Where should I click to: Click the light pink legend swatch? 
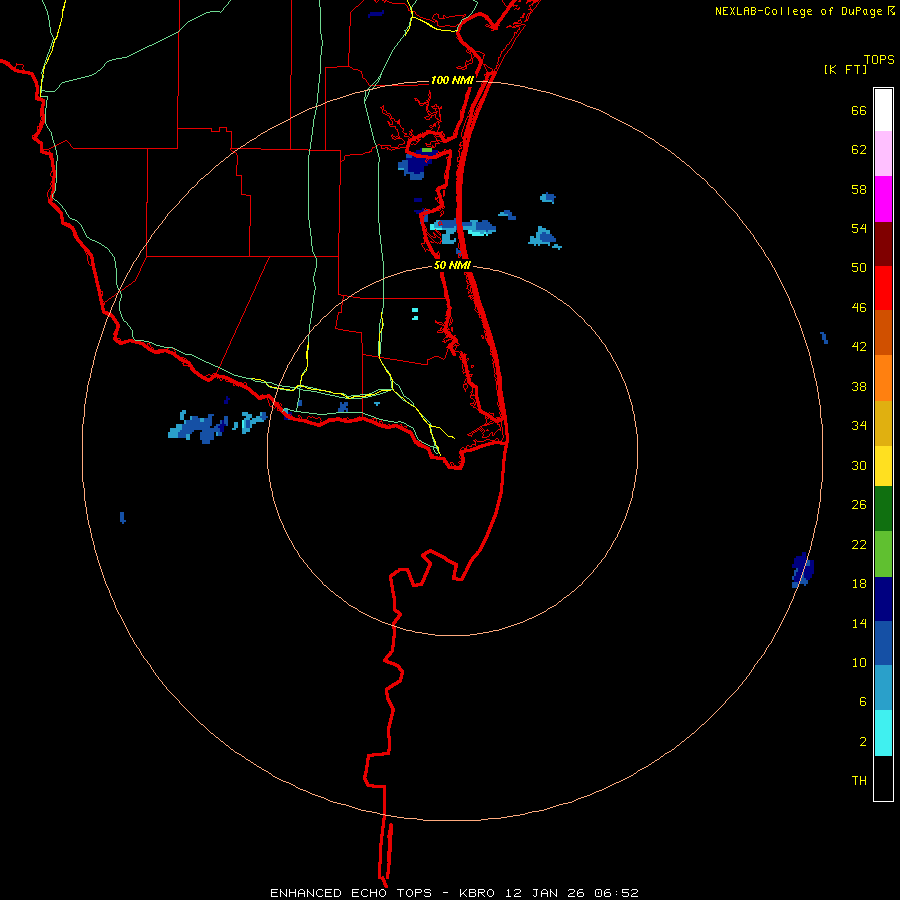pyautogui.click(x=883, y=153)
